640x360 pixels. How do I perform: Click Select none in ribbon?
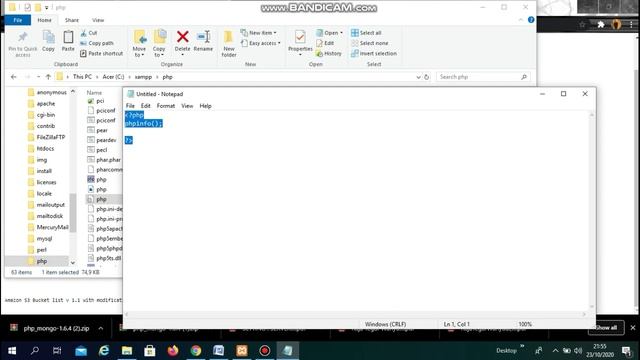pyautogui.click(x=370, y=43)
